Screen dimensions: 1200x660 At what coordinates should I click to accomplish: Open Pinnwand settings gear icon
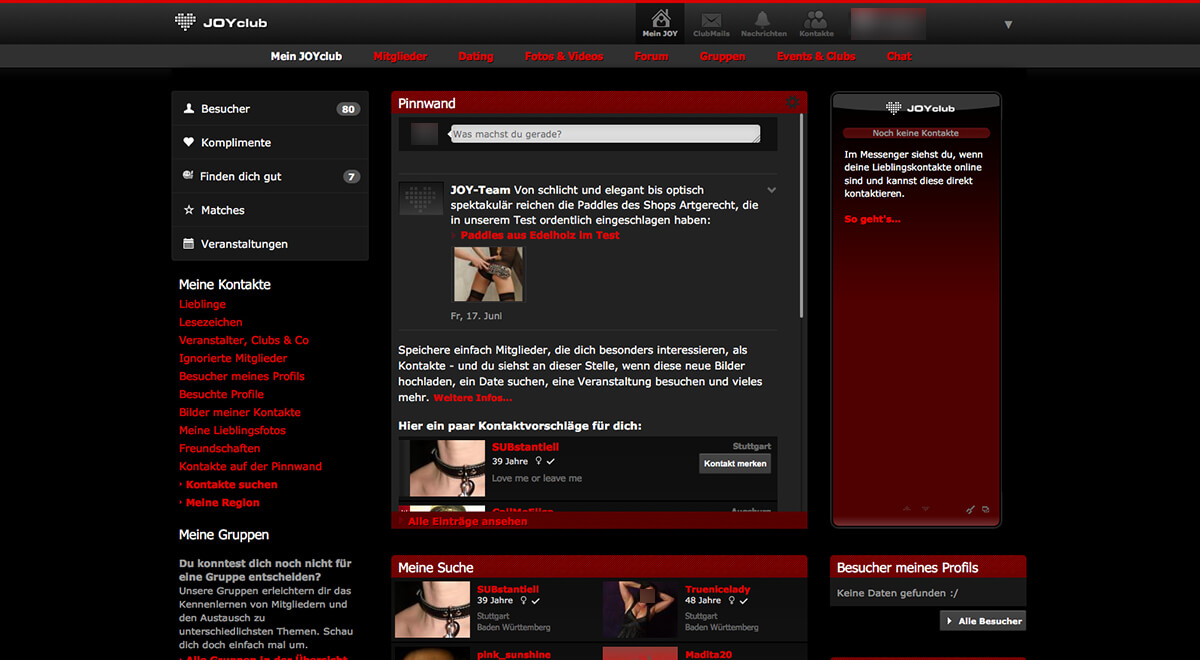(x=793, y=103)
